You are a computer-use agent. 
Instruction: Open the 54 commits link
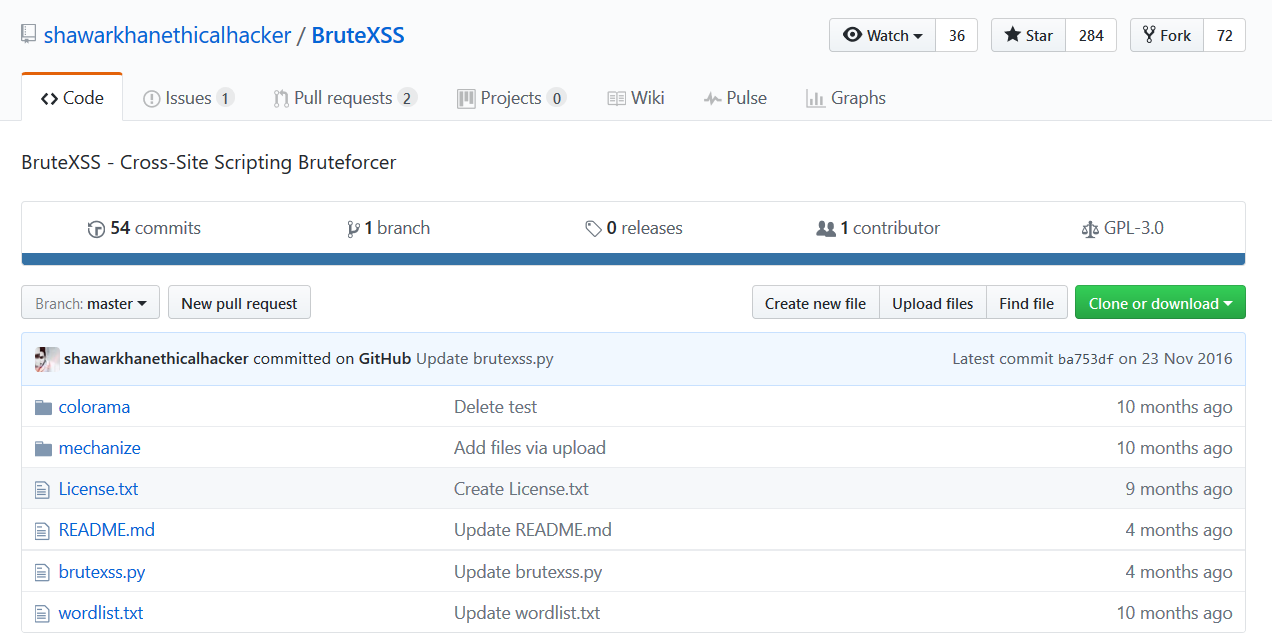pyautogui.click(x=144, y=228)
